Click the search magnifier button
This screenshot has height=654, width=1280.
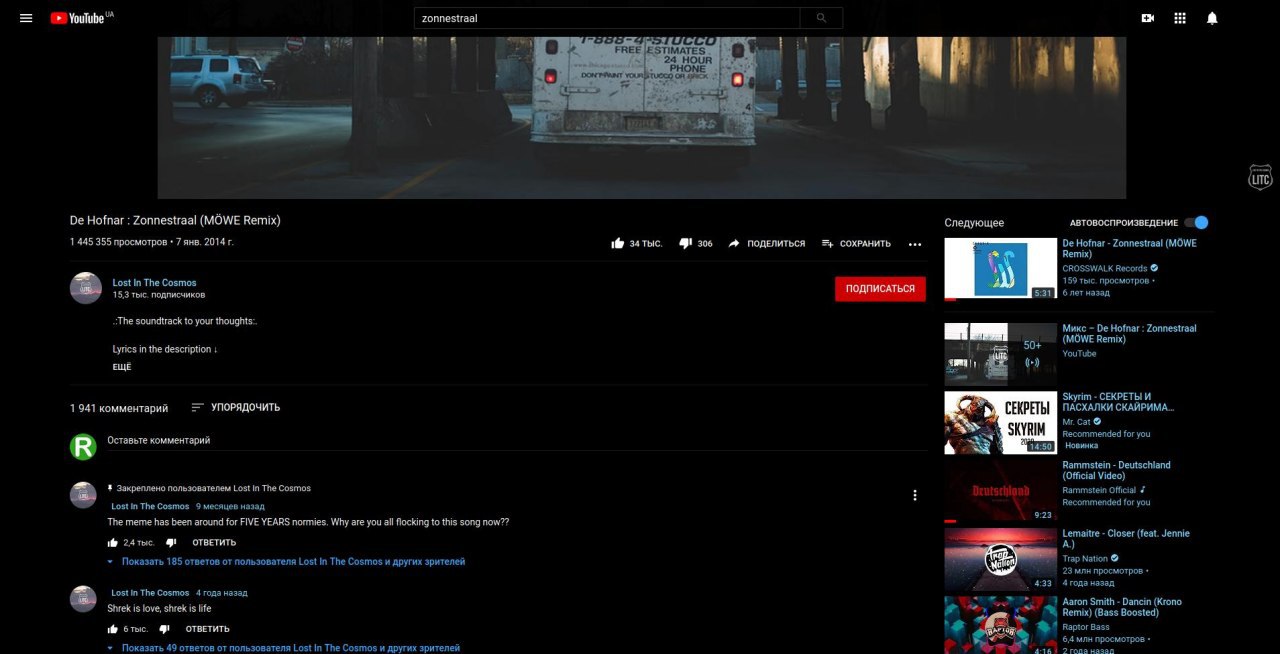pyautogui.click(x=821, y=18)
